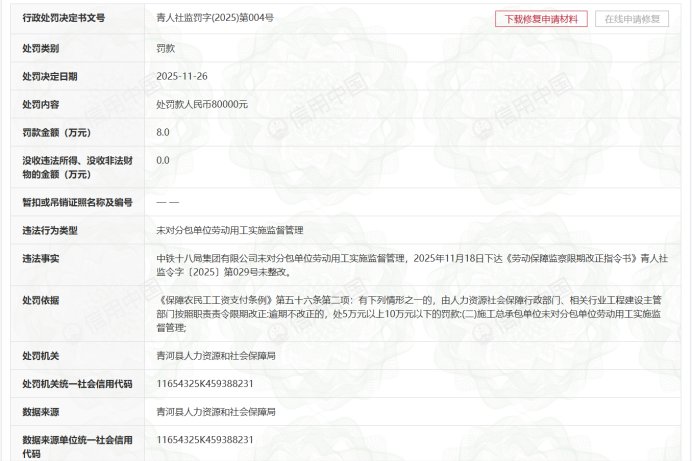
Task: Click the 罚款金额(万元) label
Action: point(58,132)
